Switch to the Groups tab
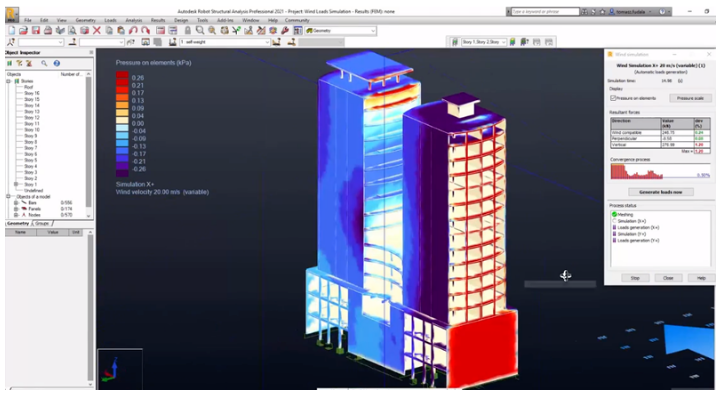 [x=42, y=223]
